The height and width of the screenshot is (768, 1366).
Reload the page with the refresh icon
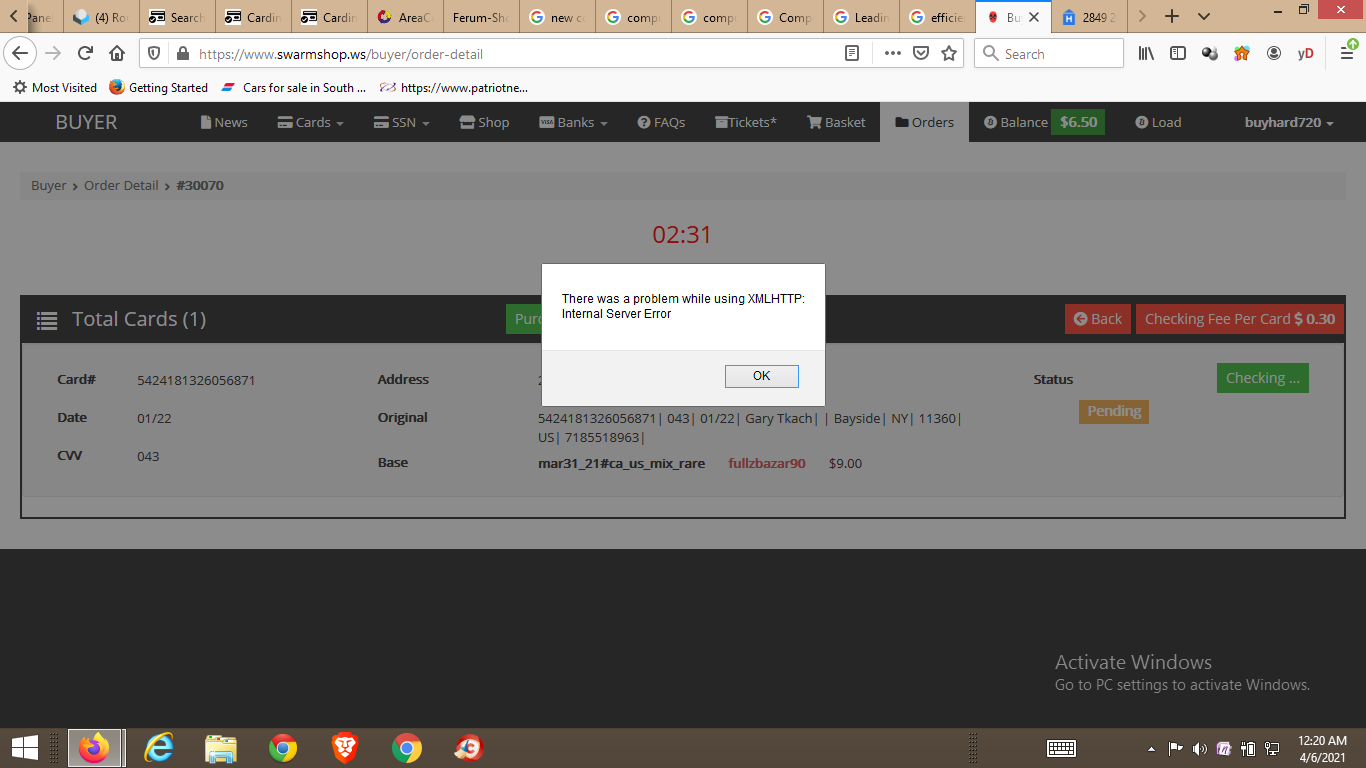click(x=86, y=54)
